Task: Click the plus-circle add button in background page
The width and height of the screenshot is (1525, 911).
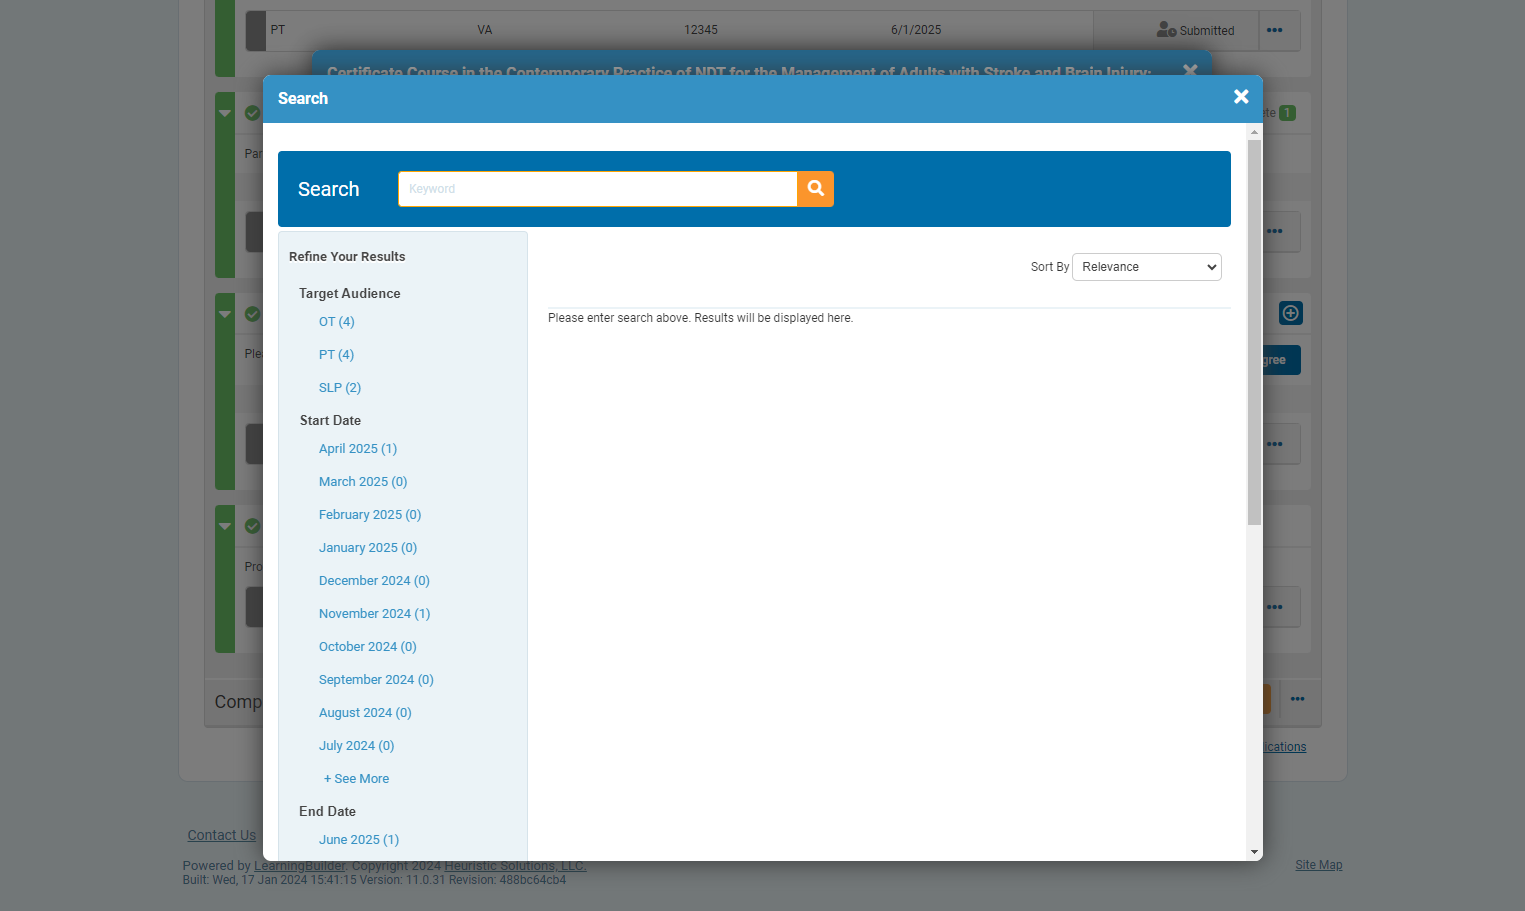Action: pyautogui.click(x=1291, y=313)
